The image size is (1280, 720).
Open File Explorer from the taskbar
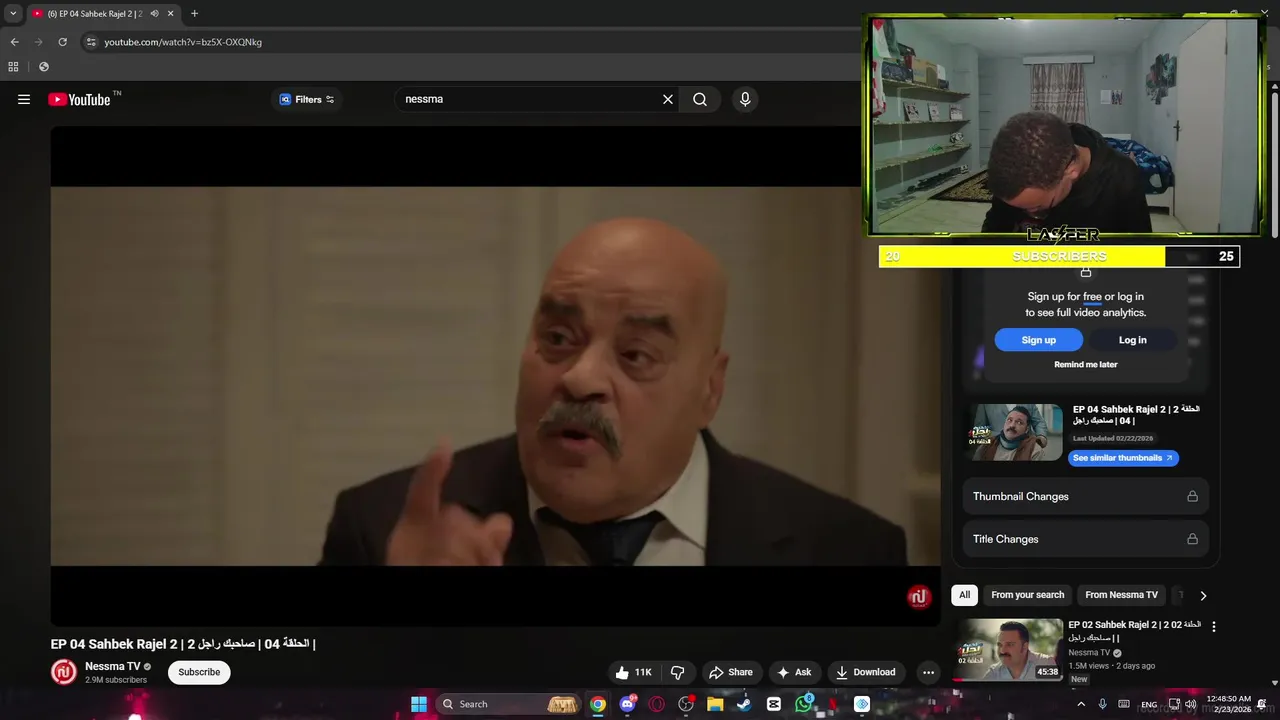coord(715,704)
